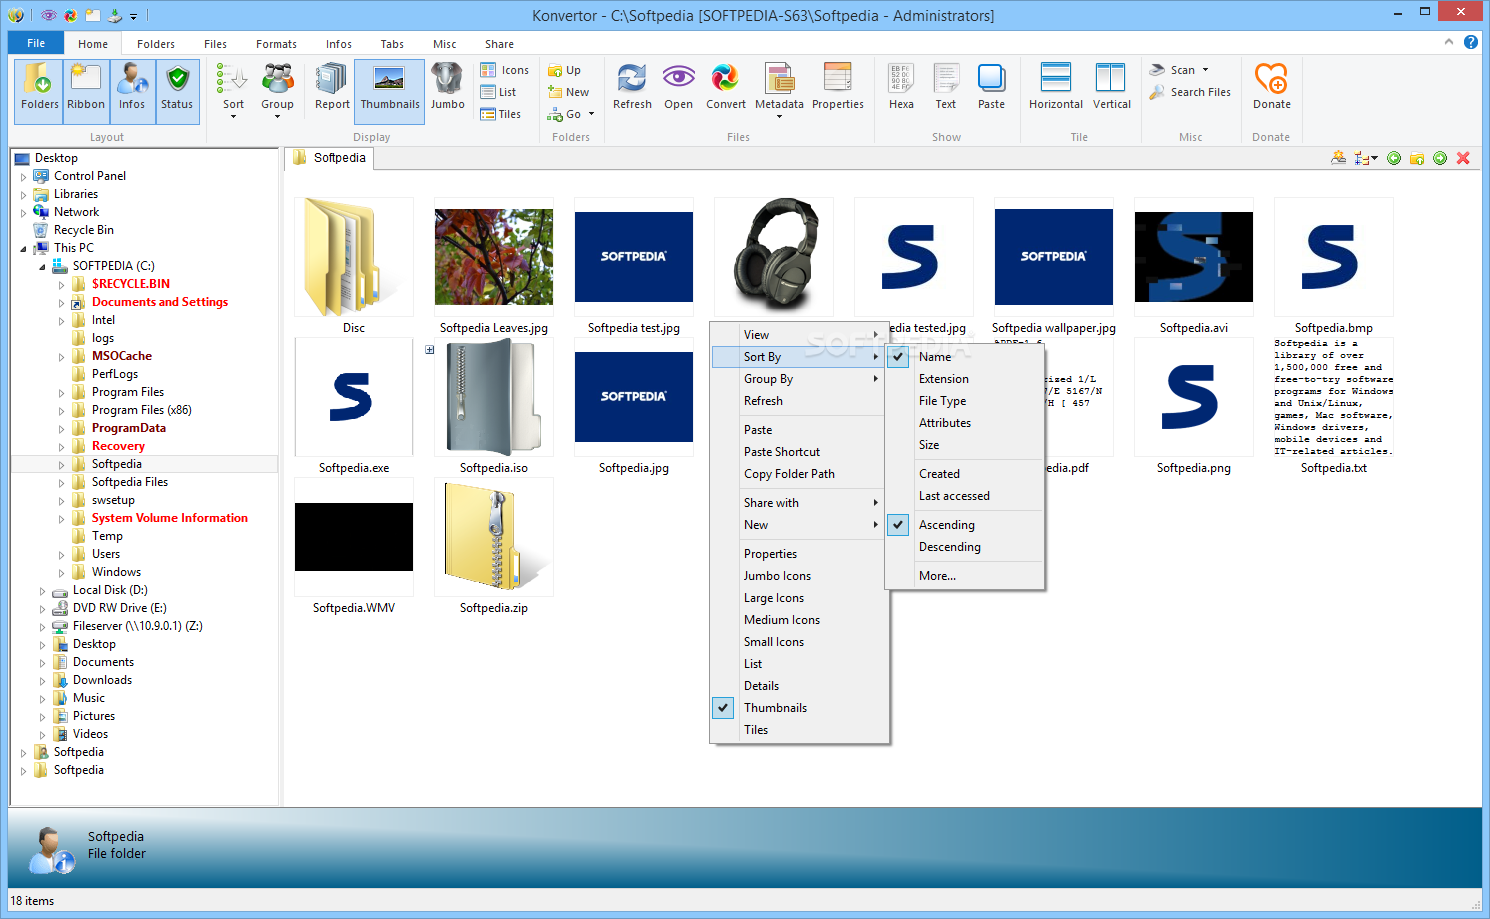Select the Windows folder in tree
1490x919 pixels.
[x=116, y=572]
